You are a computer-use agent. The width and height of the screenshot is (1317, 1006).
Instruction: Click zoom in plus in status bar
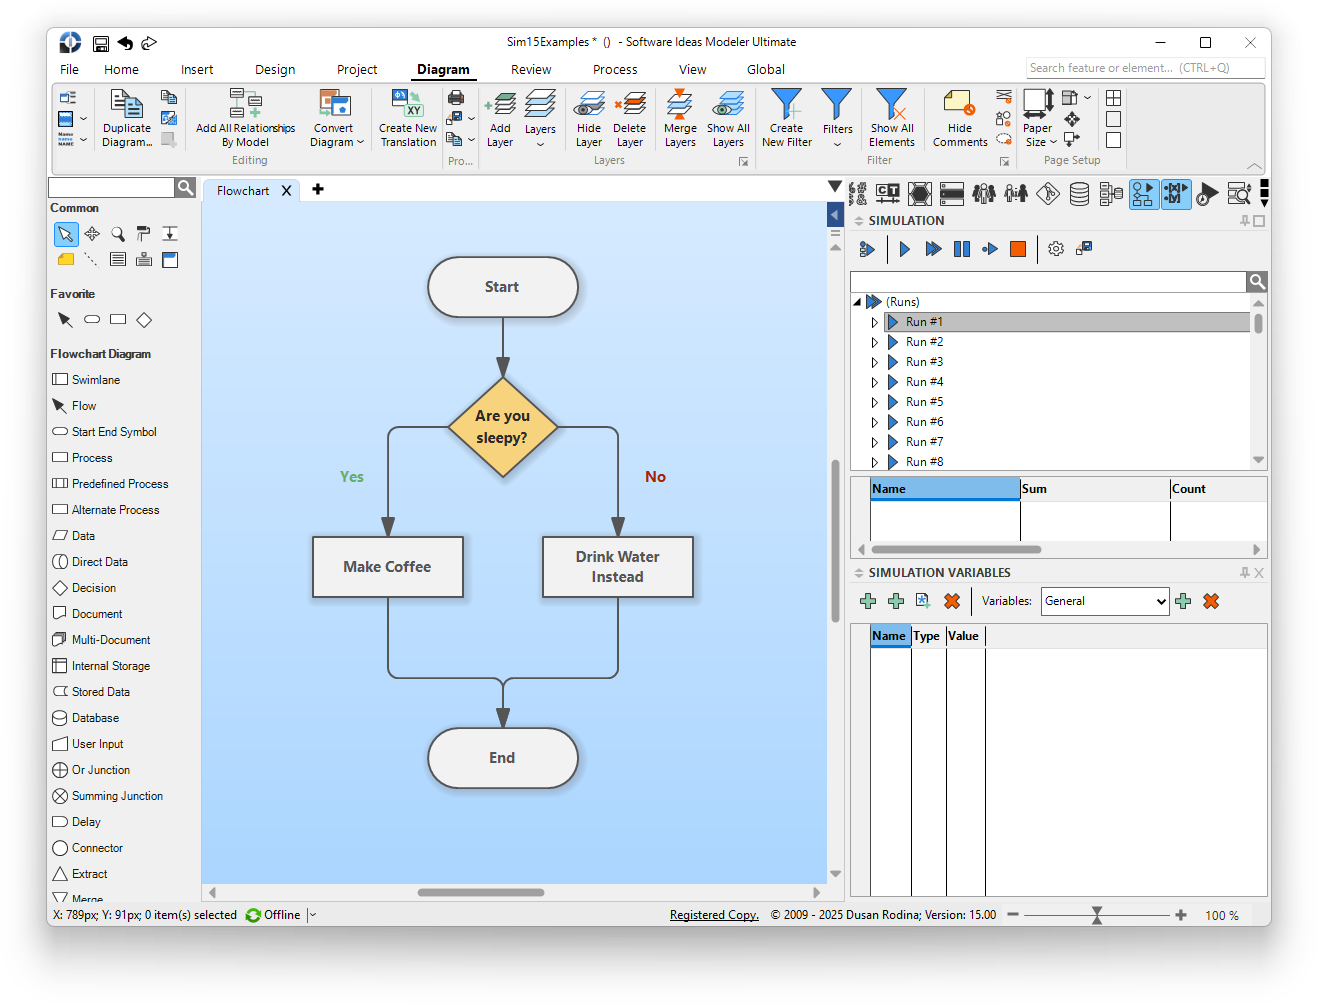[1181, 915]
